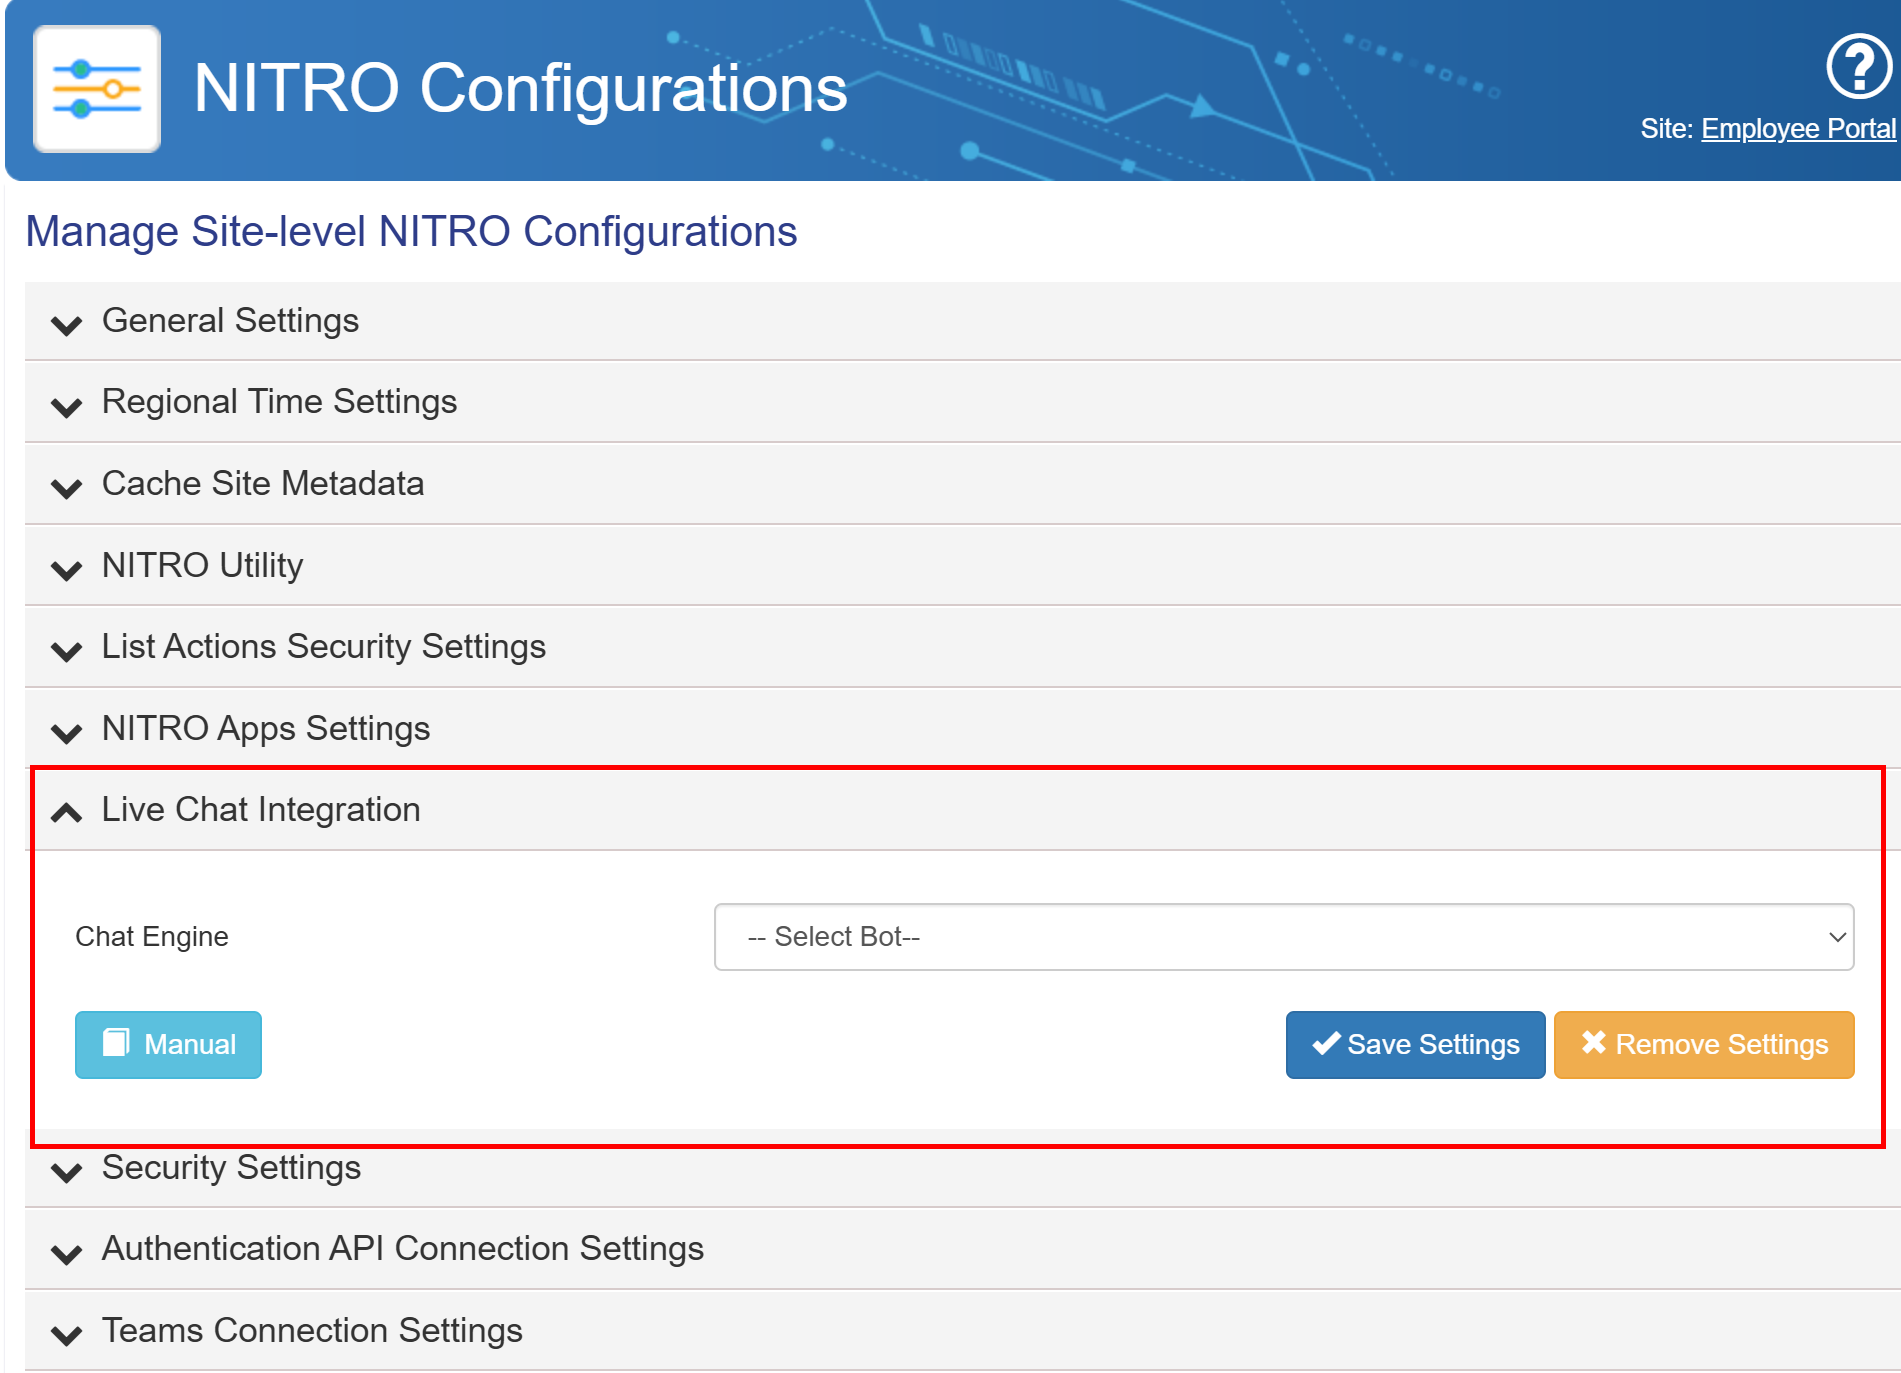The height and width of the screenshot is (1373, 1901).
Task: Expand the NITRO Utility section
Action: (x=202, y=566)
